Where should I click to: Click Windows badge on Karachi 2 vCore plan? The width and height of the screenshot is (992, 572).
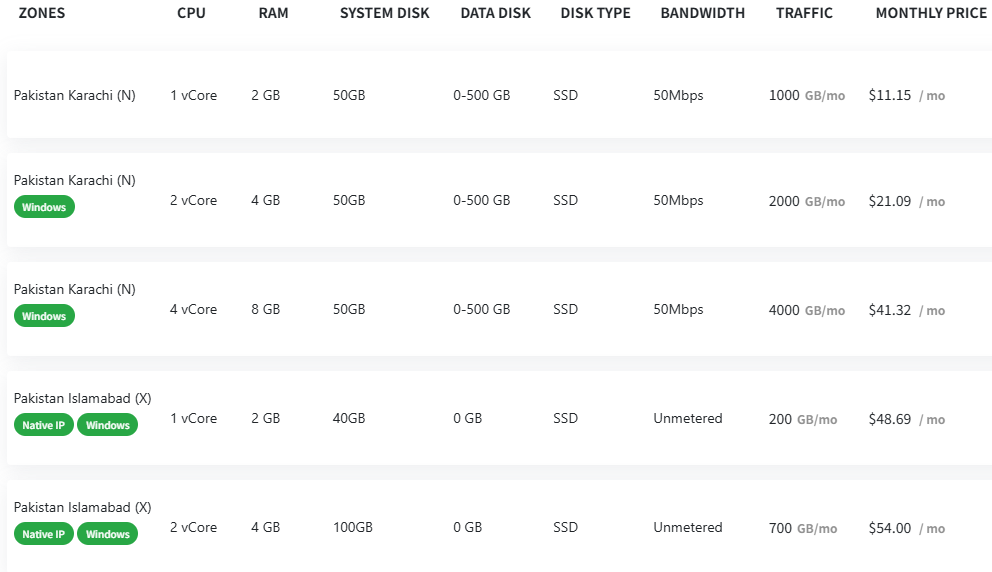point(44,207)
